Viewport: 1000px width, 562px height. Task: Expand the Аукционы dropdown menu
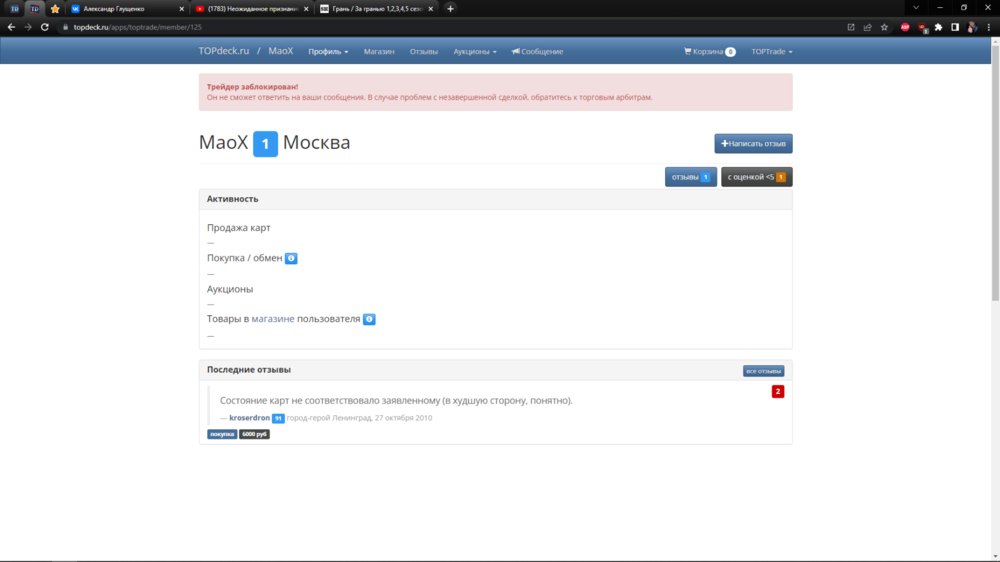tap(474, 51)
